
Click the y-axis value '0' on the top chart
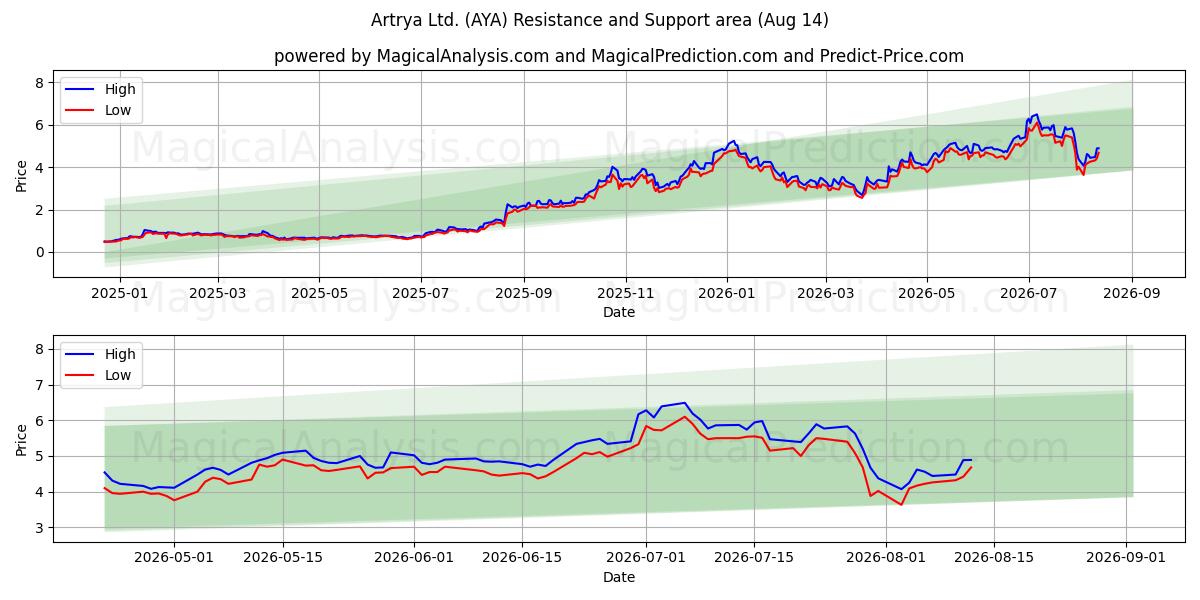40,252
